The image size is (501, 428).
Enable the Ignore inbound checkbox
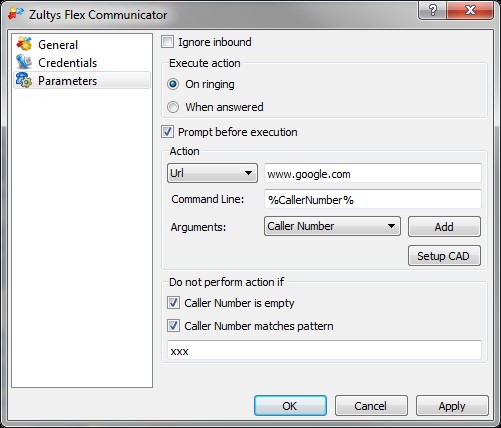coord(167,42)
